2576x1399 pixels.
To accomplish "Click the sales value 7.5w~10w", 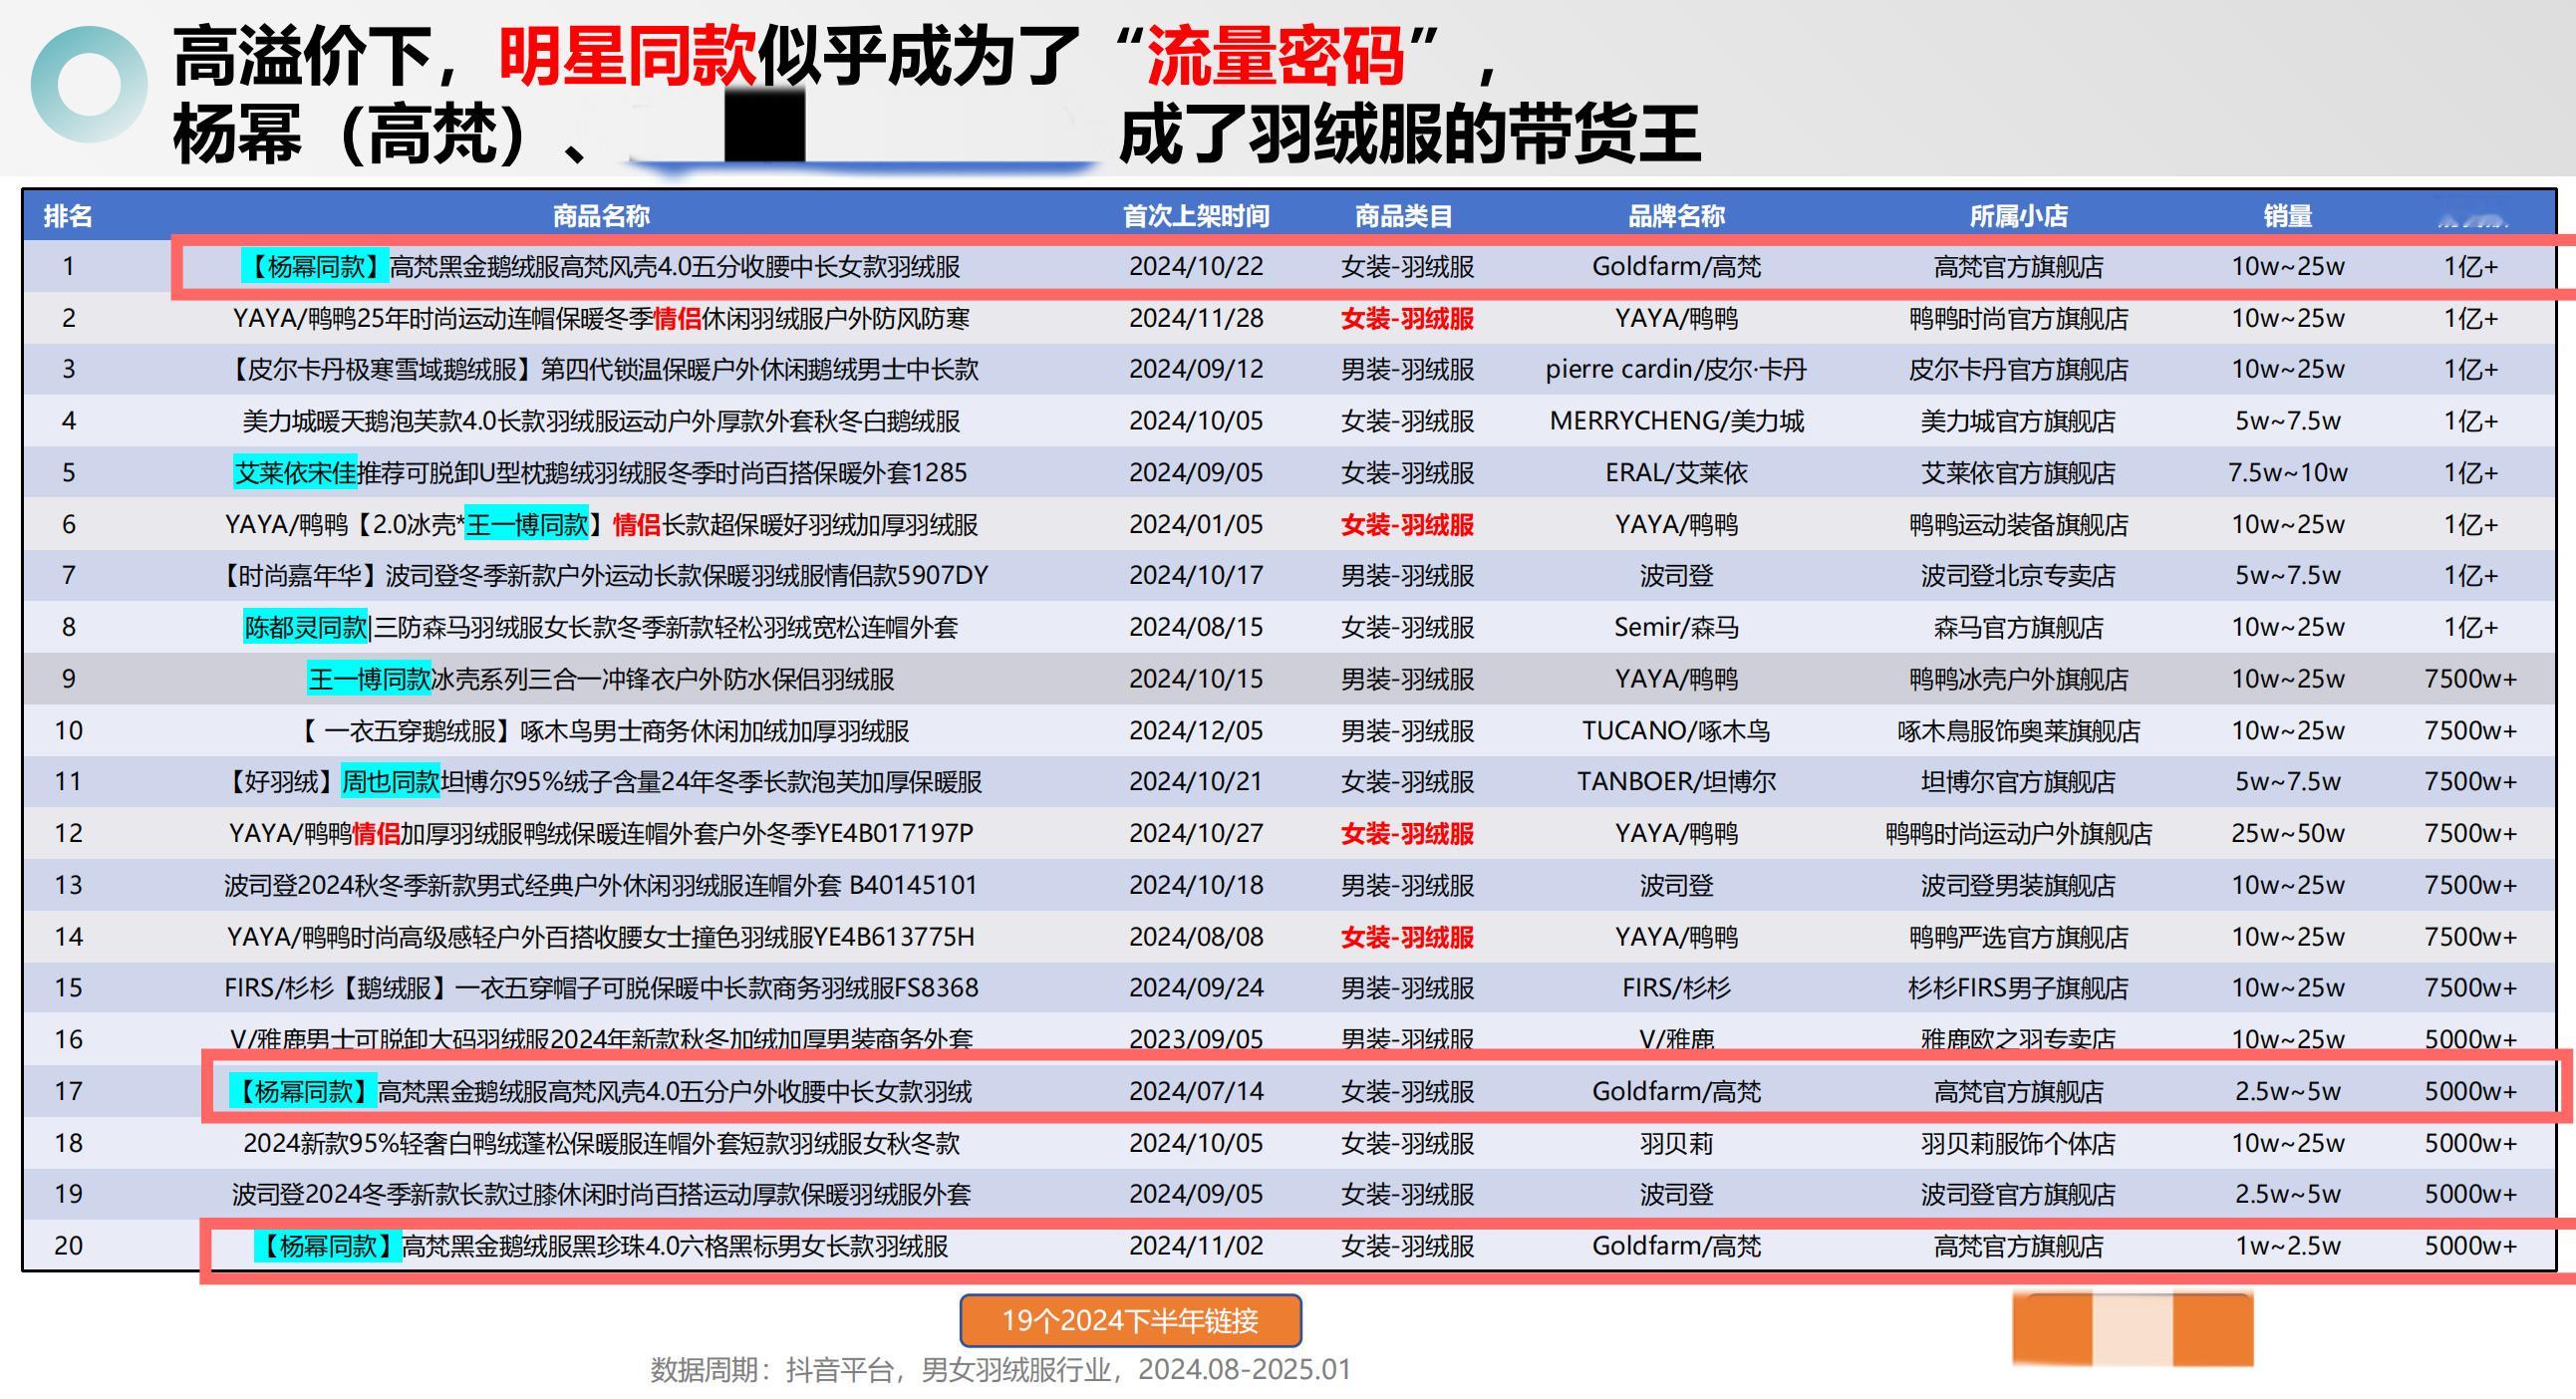I will click(x=2288, y=473).
